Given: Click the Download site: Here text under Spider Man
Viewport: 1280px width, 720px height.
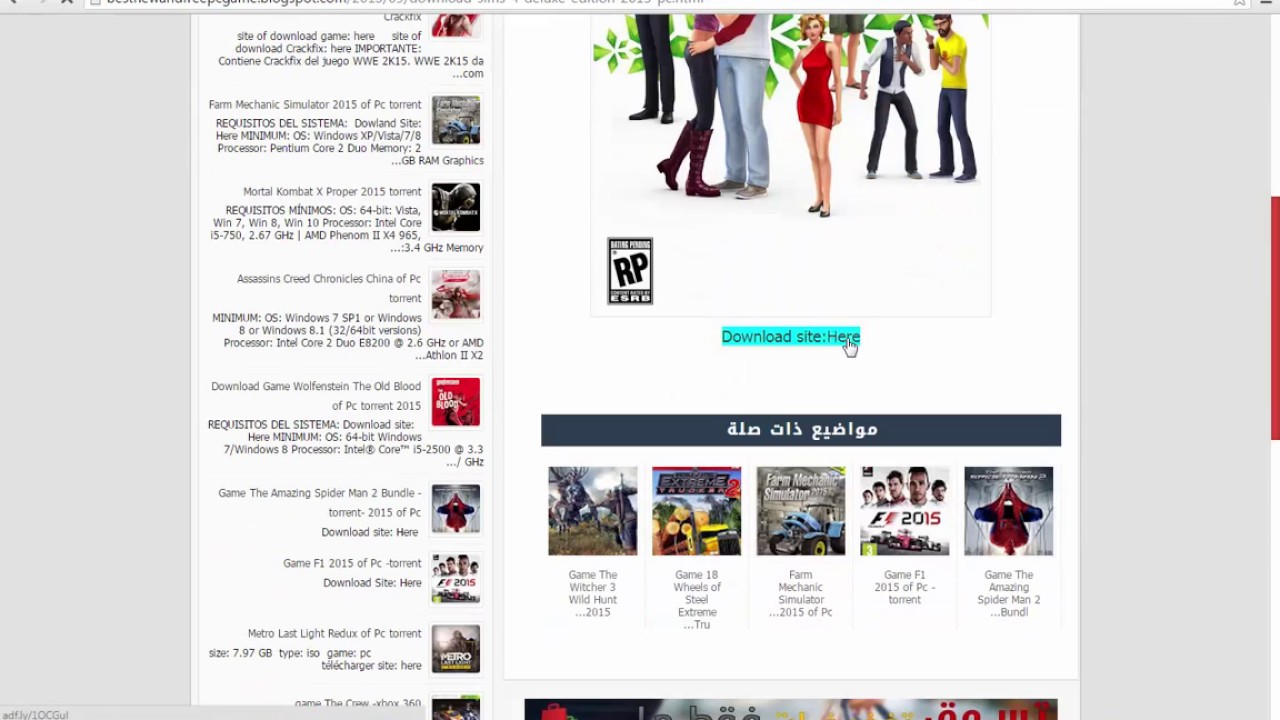Looking at the screenshot, I should coord(370,532).
